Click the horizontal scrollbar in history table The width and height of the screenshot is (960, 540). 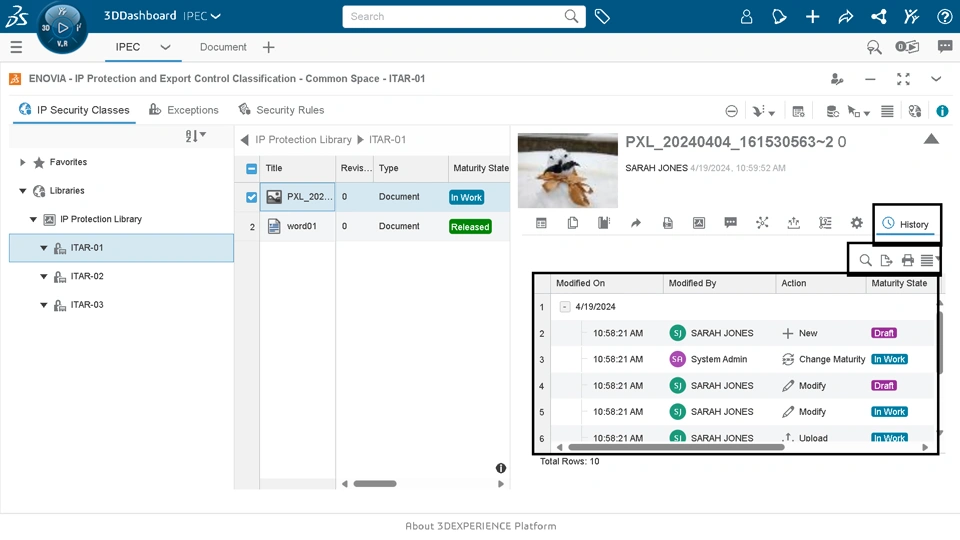coord(676,448)
